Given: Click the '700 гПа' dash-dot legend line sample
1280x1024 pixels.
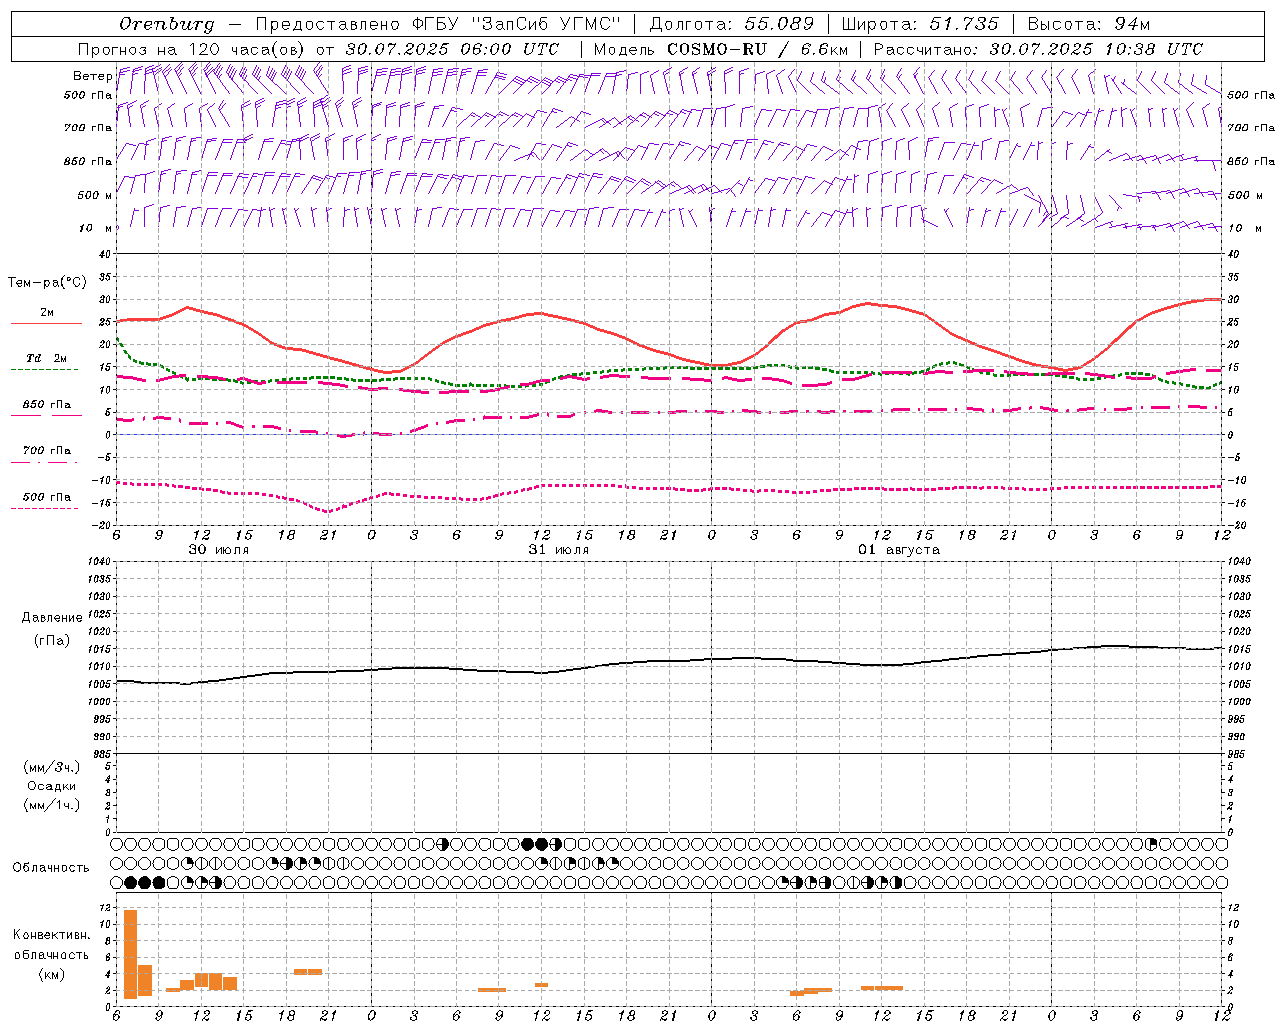Looking at the screenshot, I should click(x=46, y=462).
